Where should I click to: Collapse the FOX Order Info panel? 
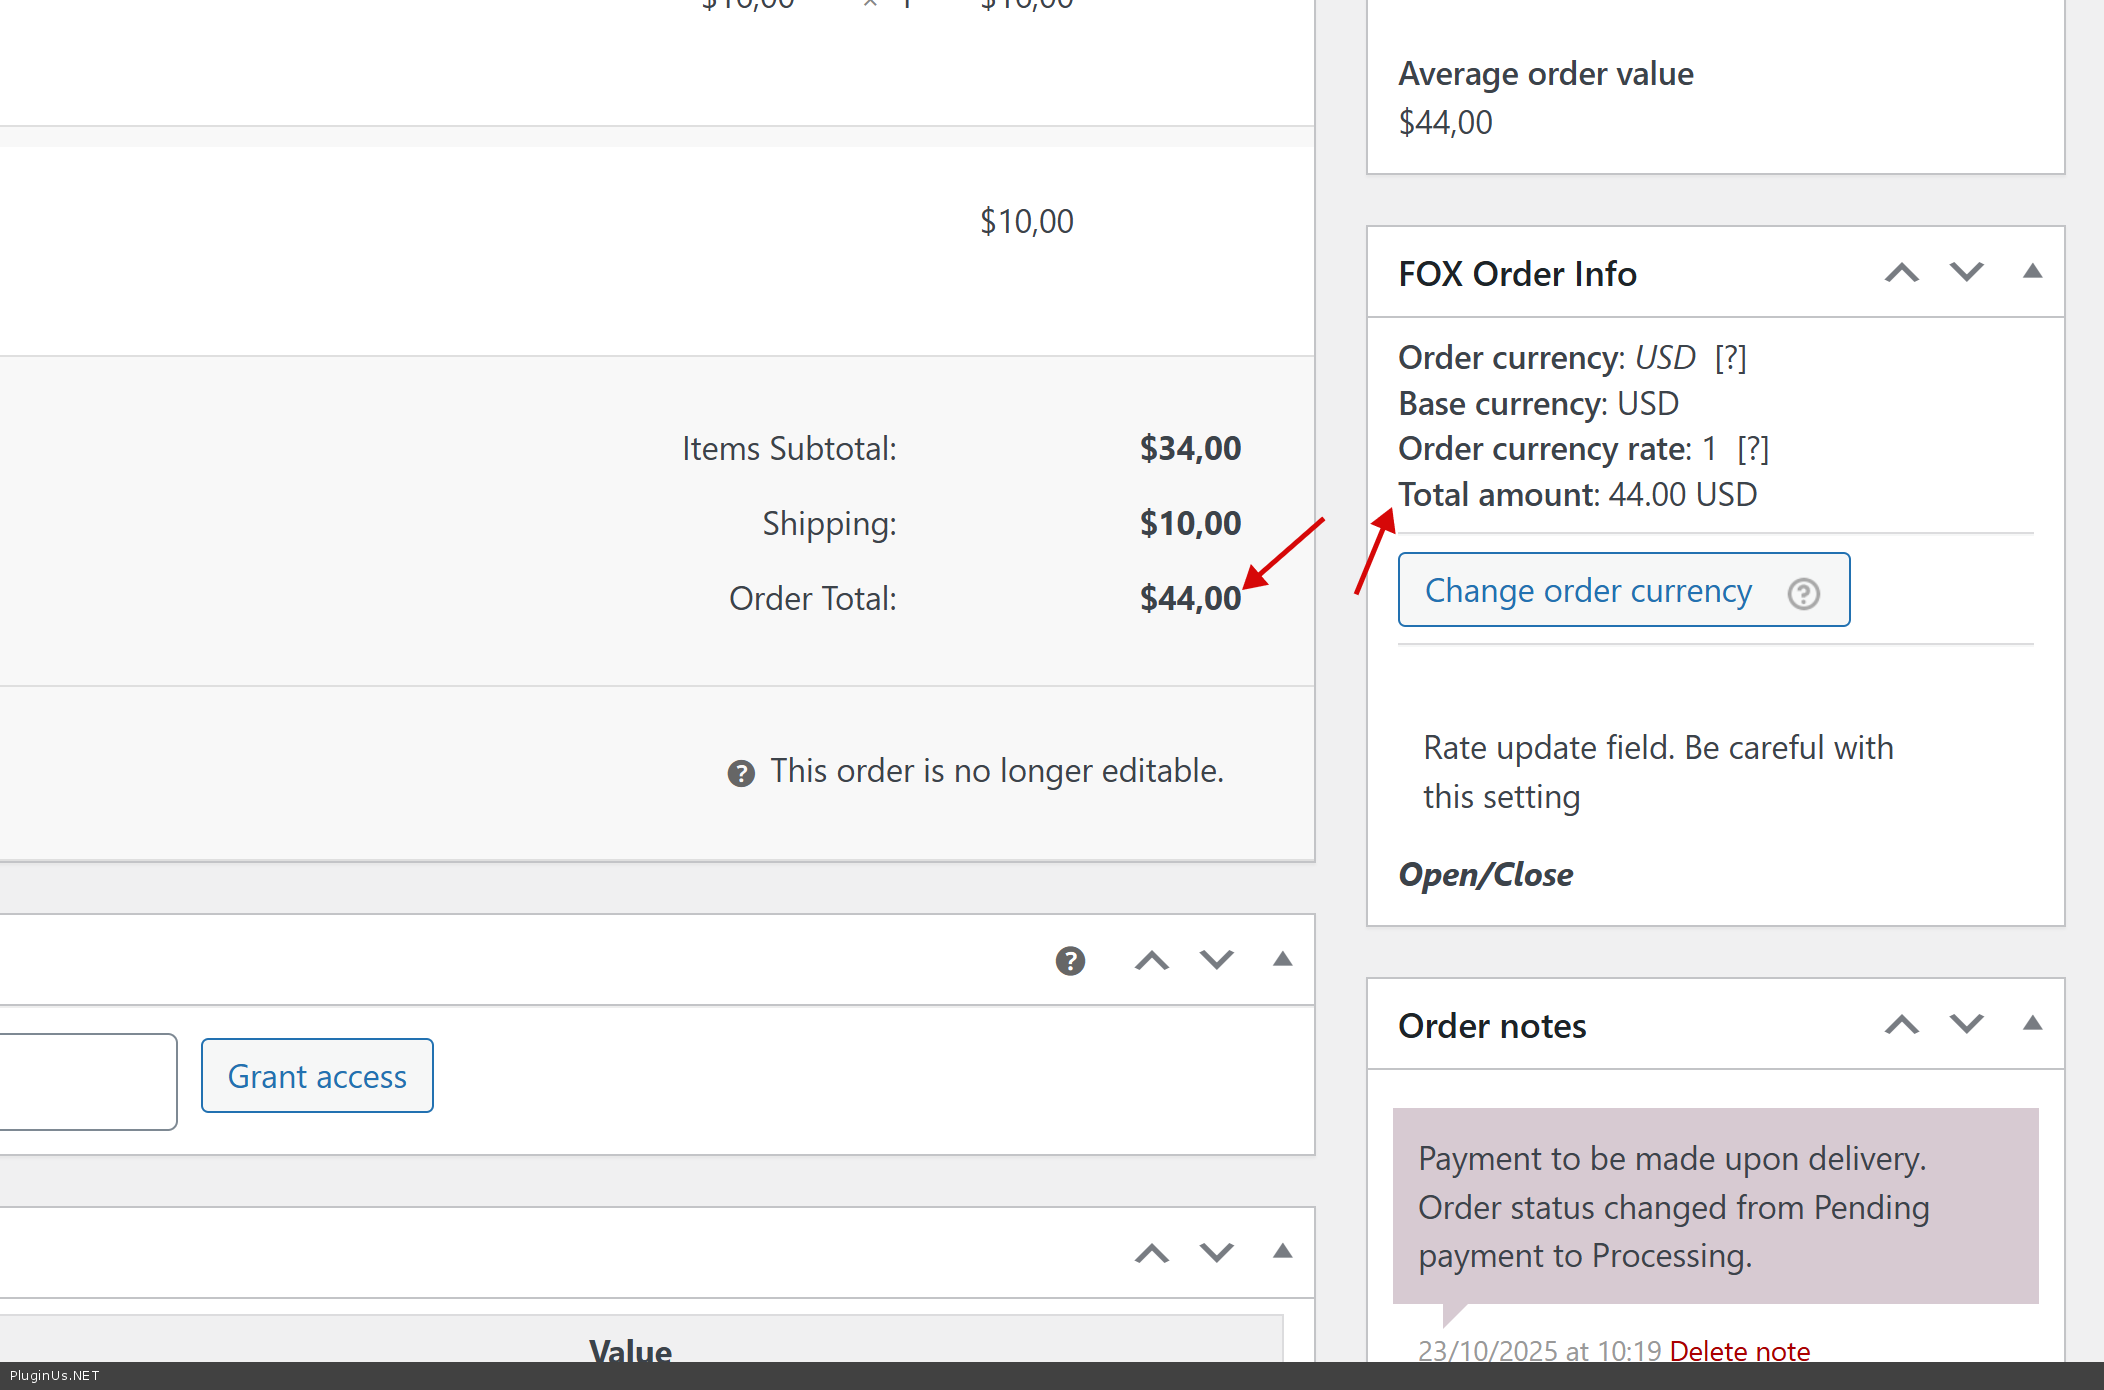point(2032,272)
